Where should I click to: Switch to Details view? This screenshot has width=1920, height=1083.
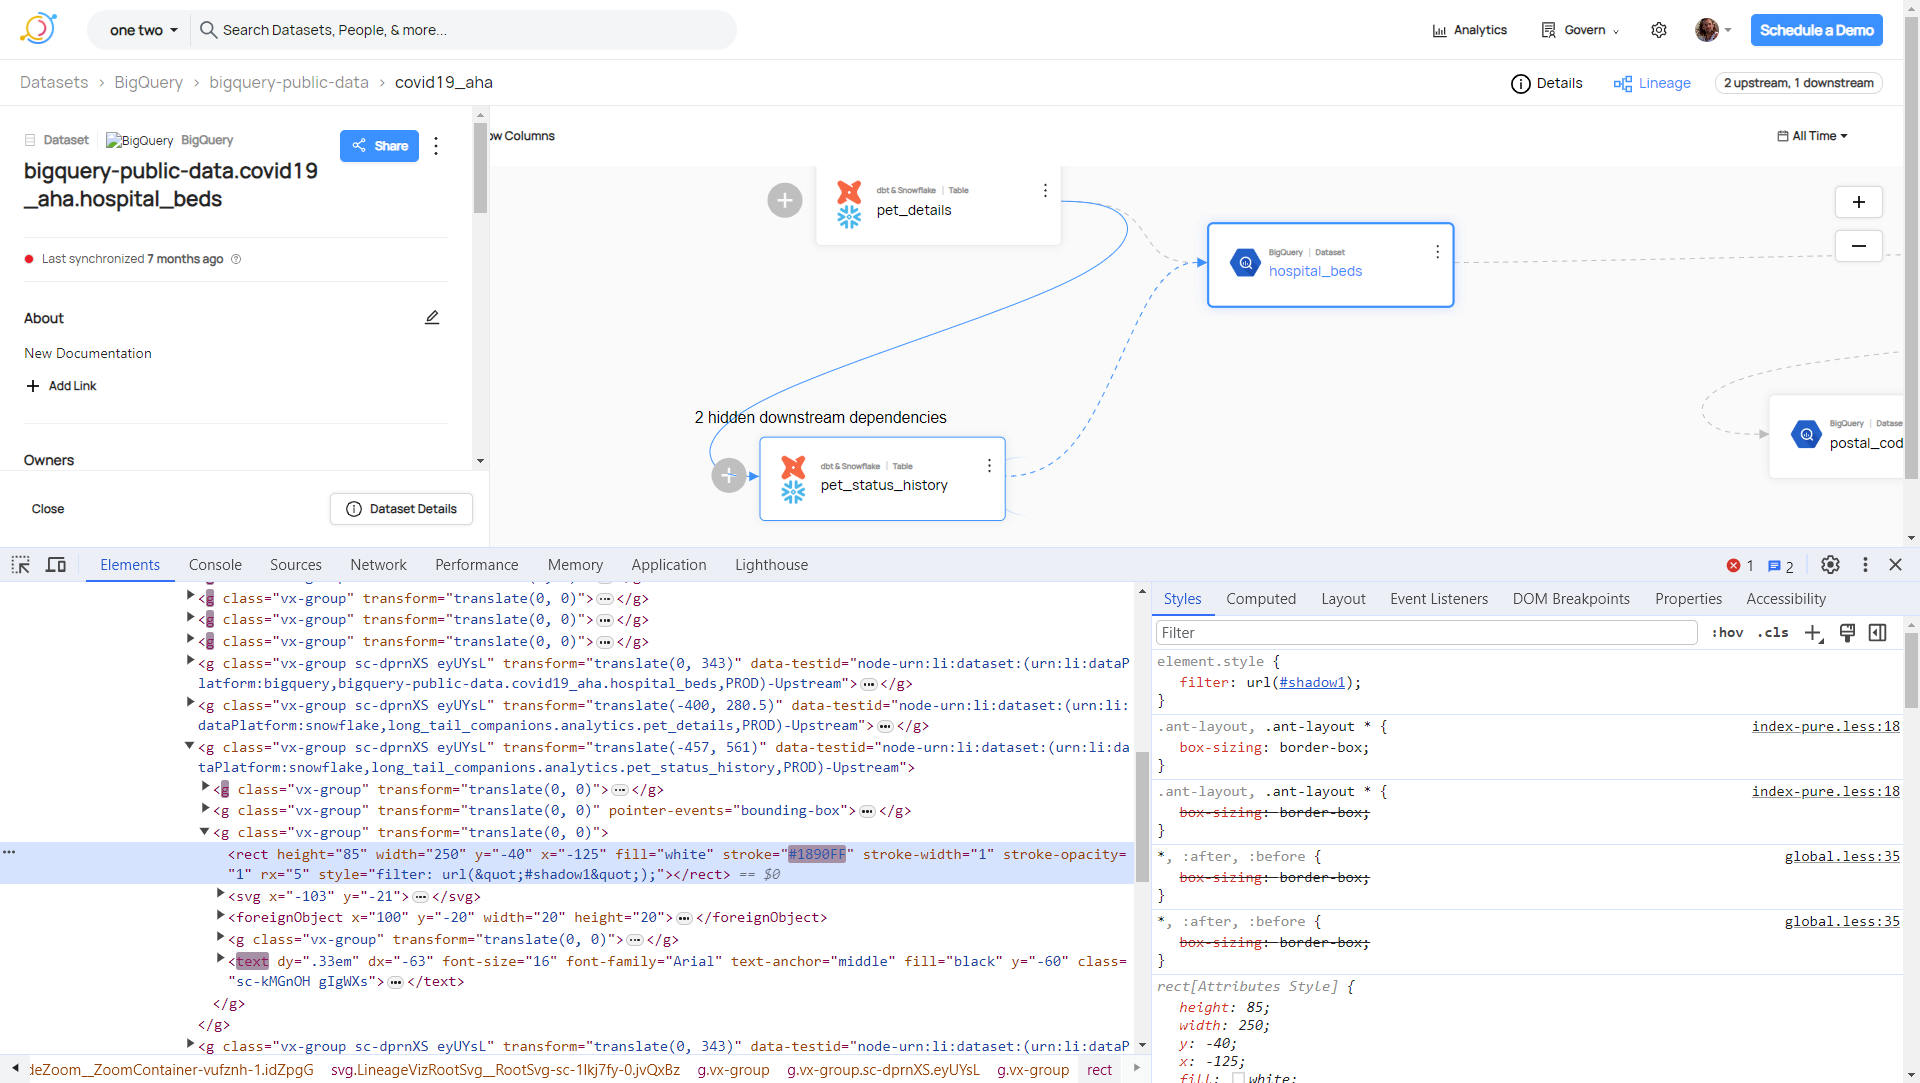point(1547,83)
